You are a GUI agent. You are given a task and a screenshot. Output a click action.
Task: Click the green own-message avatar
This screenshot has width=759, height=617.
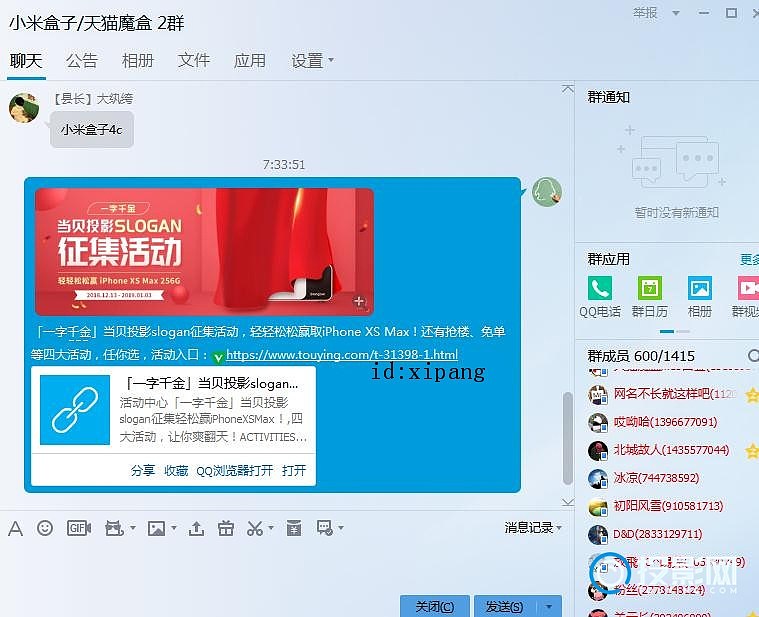pyautogui.click(x=546, y=192)
